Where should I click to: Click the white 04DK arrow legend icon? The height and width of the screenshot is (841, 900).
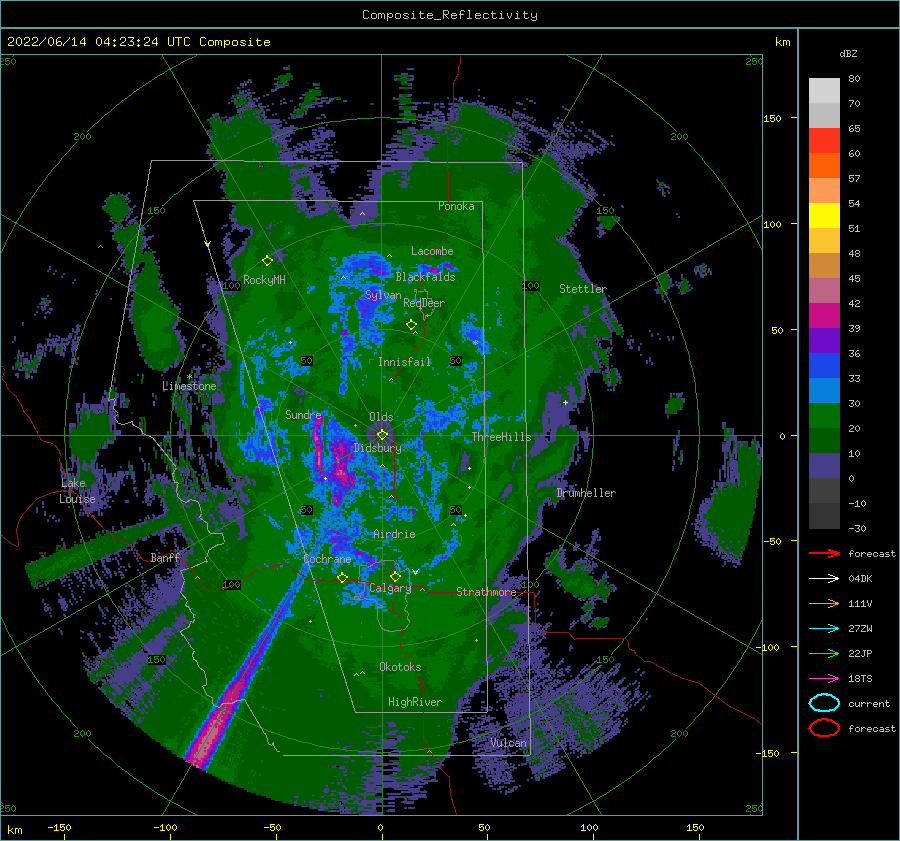[824, 578]
